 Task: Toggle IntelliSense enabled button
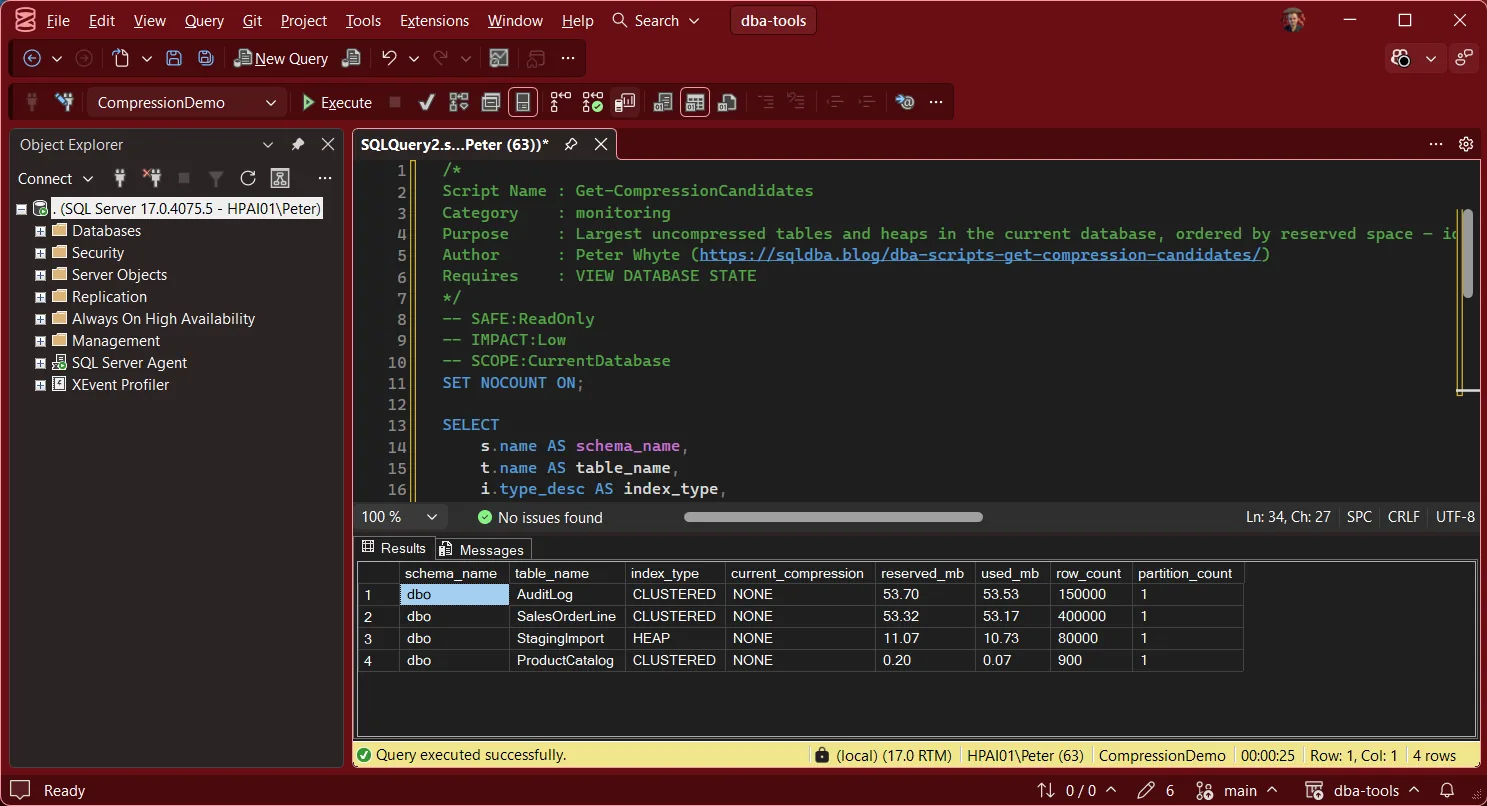click(x=523, y=102)
